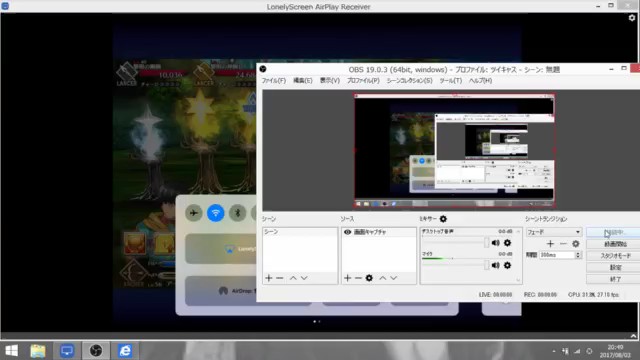640x360 pixels.
Task: Adjust the transition duration spinner arrows
Action: (578, 255)
